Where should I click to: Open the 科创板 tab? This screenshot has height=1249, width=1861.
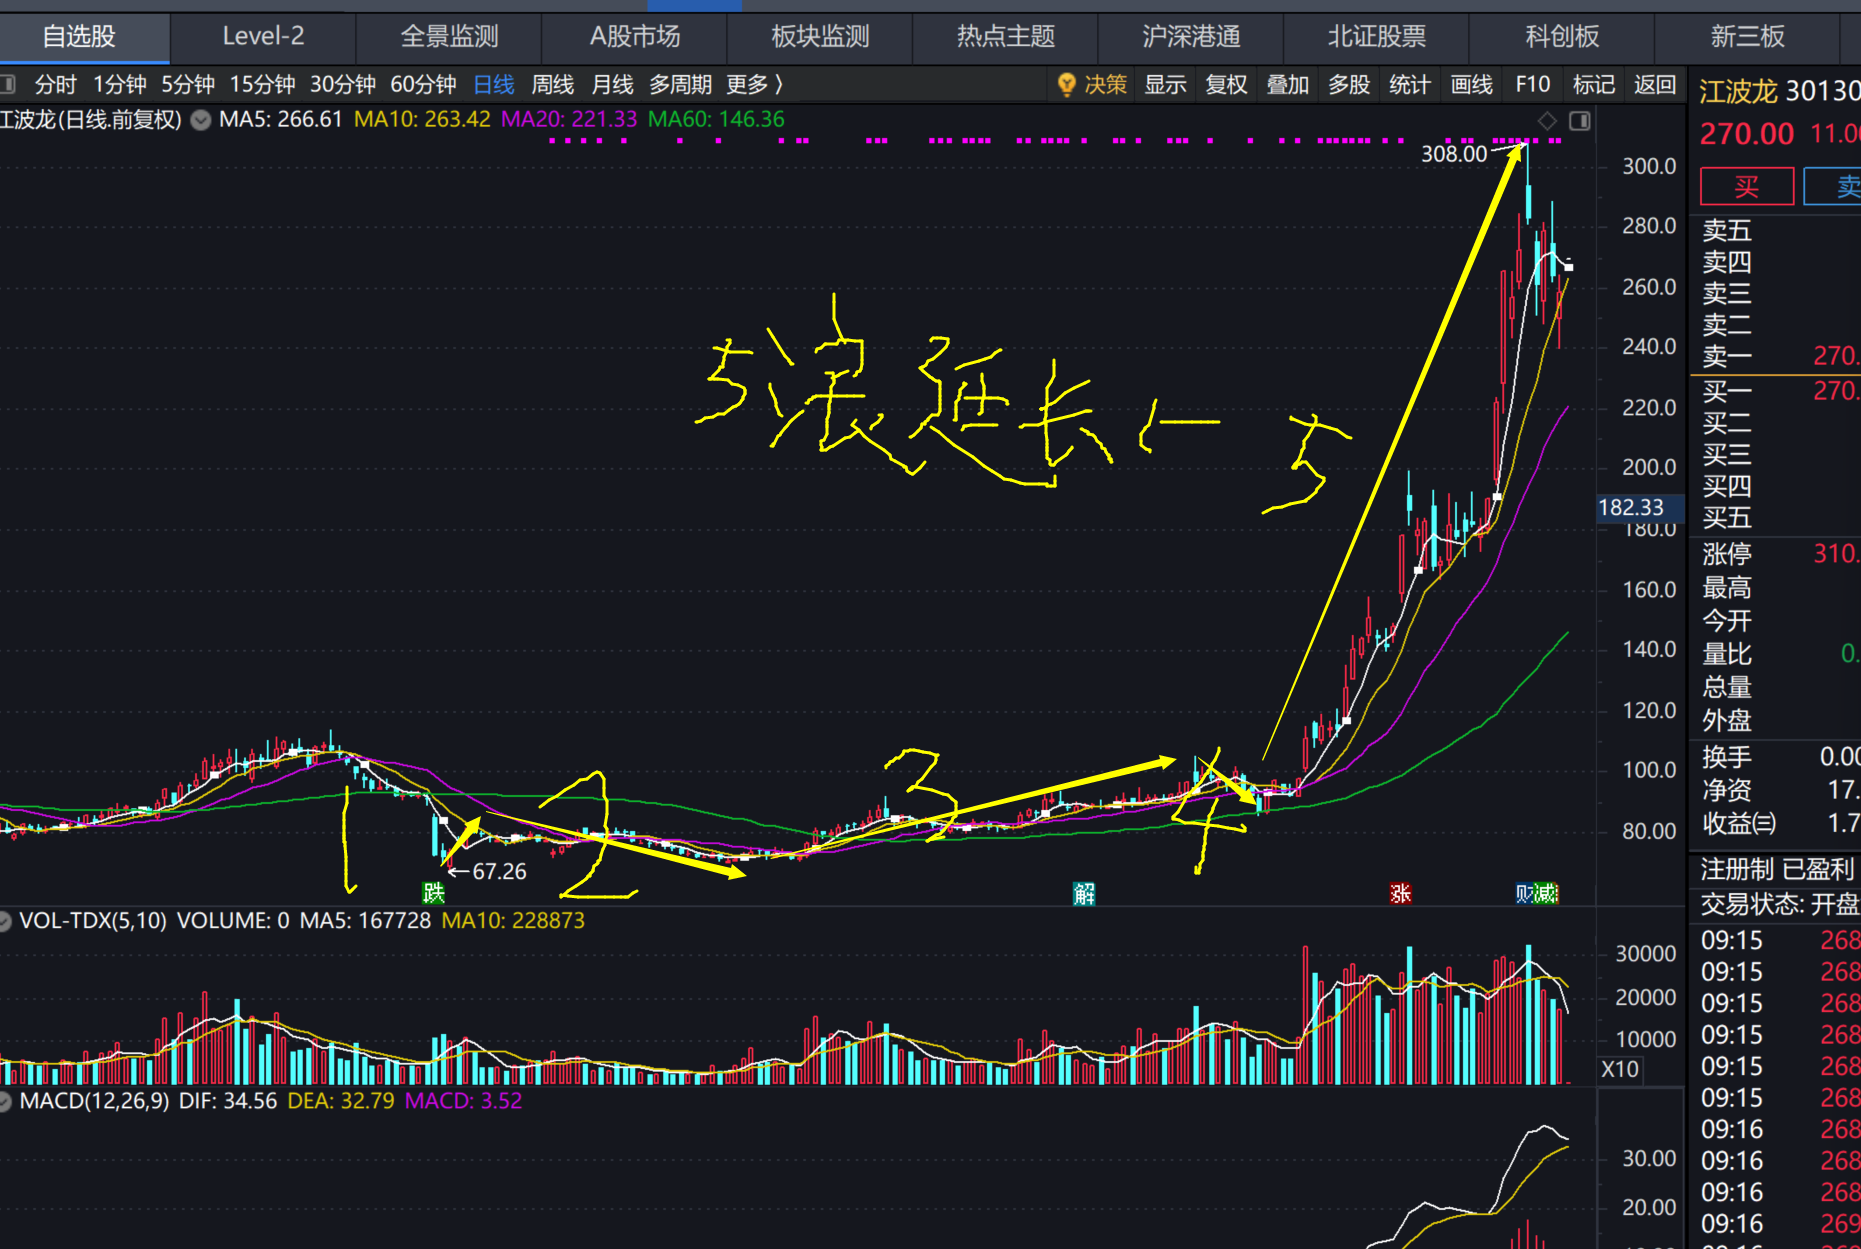click(1562, 37)
